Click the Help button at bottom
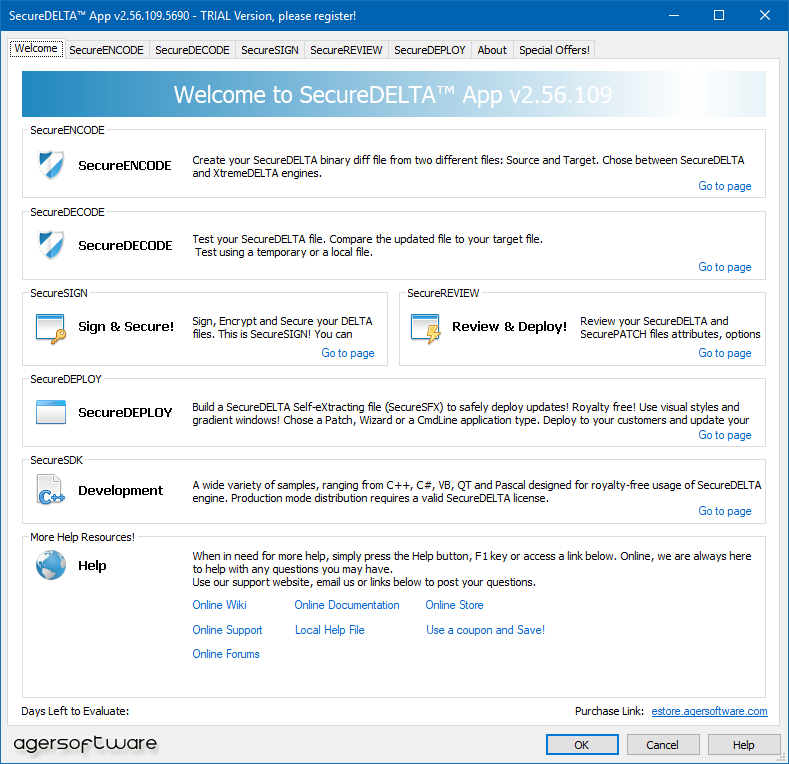789x764 pixels. click(x=744, y=745)
